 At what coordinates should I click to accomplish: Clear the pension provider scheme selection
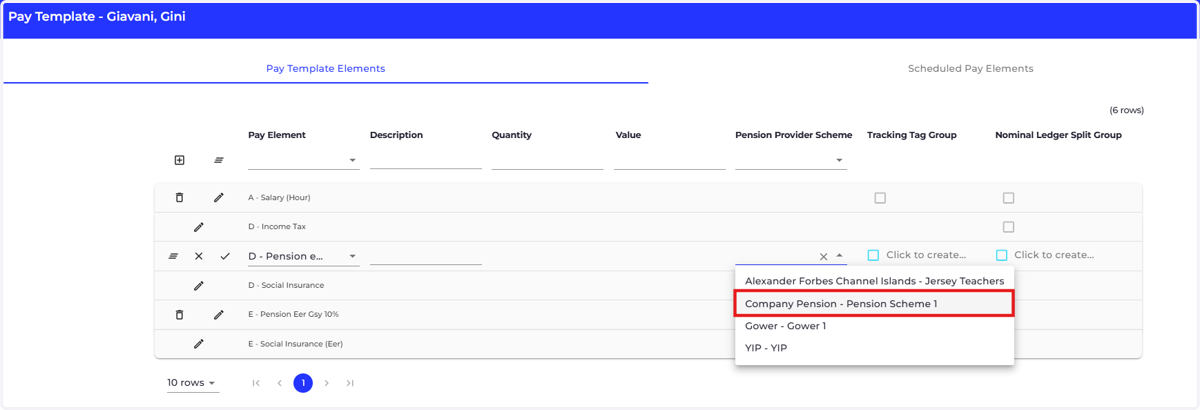pyautogui.click(x=823, y=257)
